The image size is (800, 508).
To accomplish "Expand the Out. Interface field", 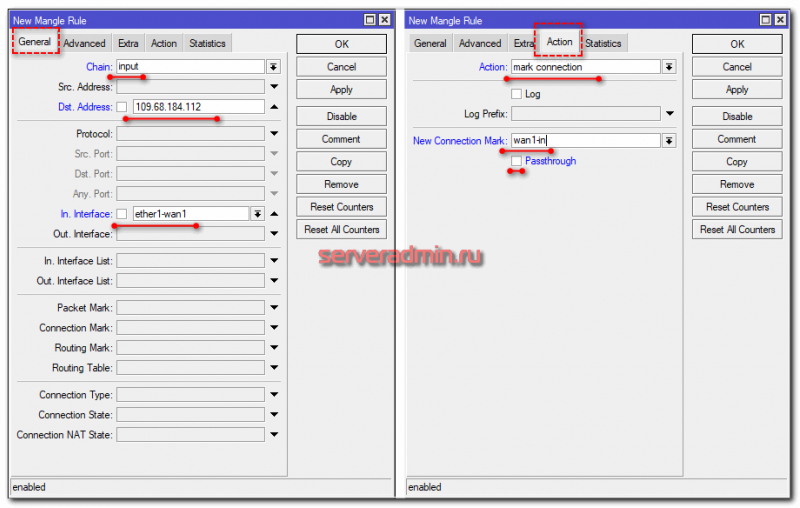I will (274, 234).
